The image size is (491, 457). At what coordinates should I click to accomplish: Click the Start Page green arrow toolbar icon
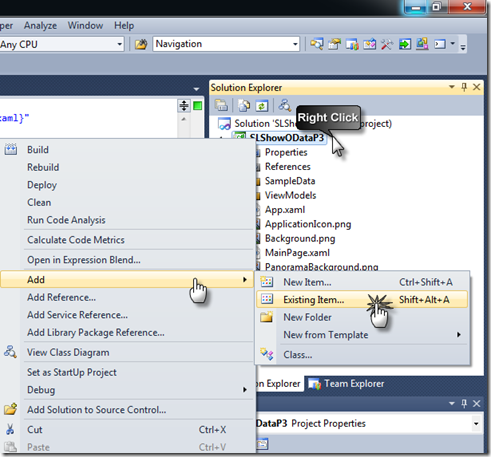click(x=405, y=44)
